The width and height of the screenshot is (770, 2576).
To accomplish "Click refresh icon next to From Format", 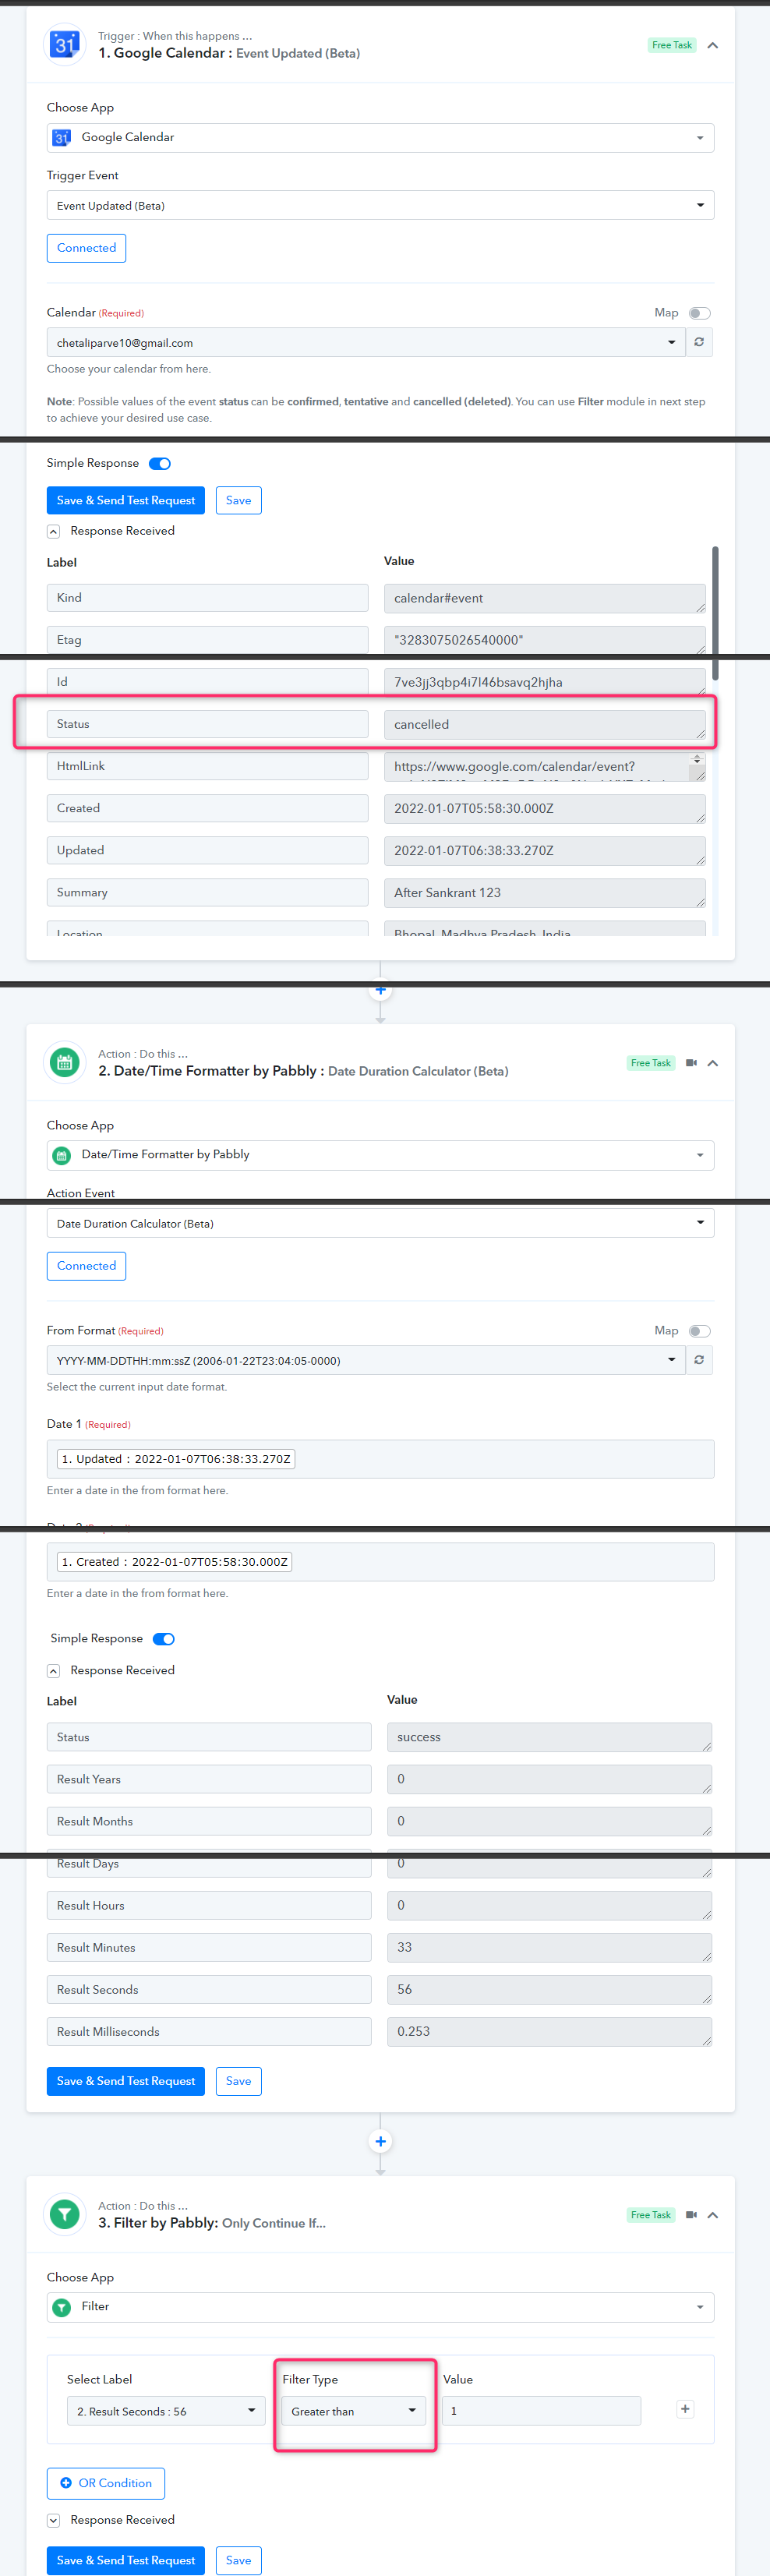I will pyautogui.click(x=699, y=1360).
